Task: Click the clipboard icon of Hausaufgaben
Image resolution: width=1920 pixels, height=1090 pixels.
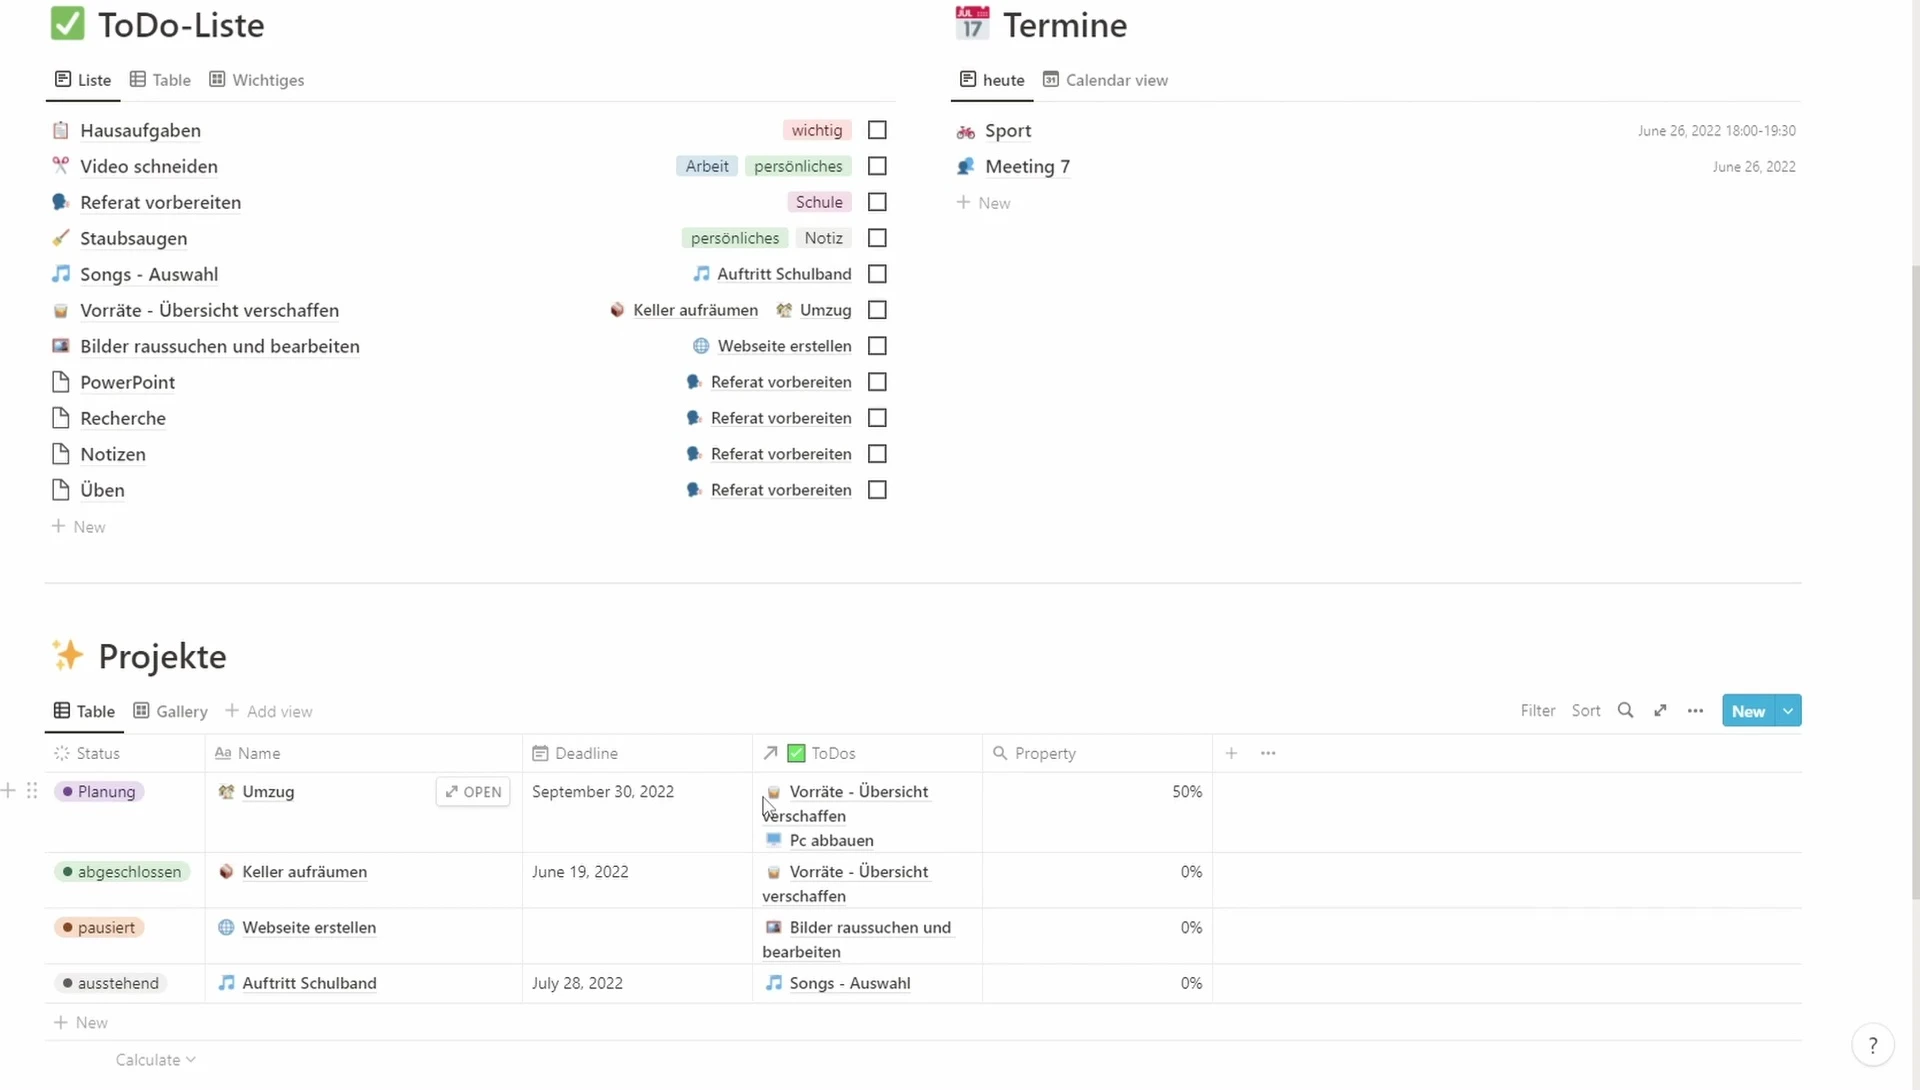Action: (x=61, y=130)
